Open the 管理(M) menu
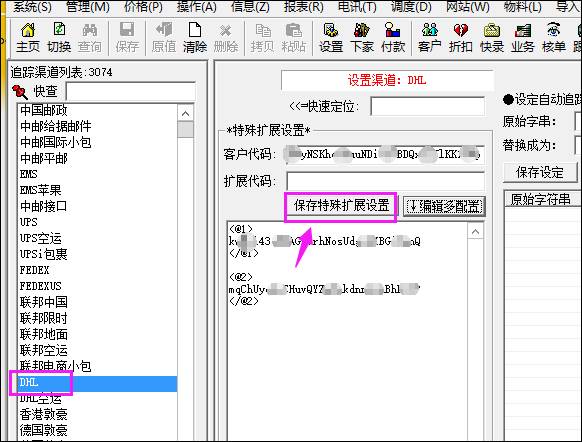The image size is (582, 442). tap(88, 7)
